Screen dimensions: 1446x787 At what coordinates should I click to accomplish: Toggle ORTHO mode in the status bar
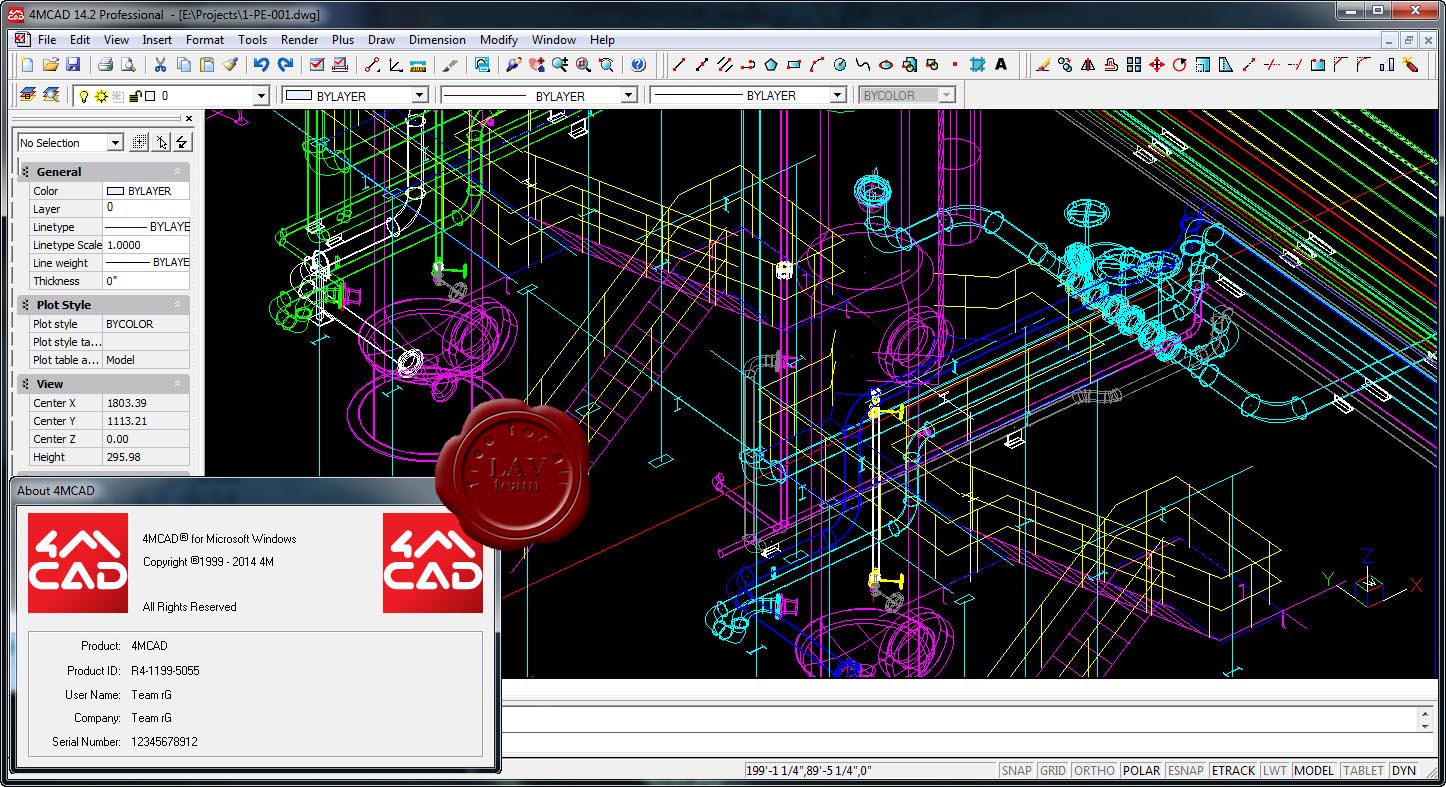pyautogui.click(x=1095, y=771)
